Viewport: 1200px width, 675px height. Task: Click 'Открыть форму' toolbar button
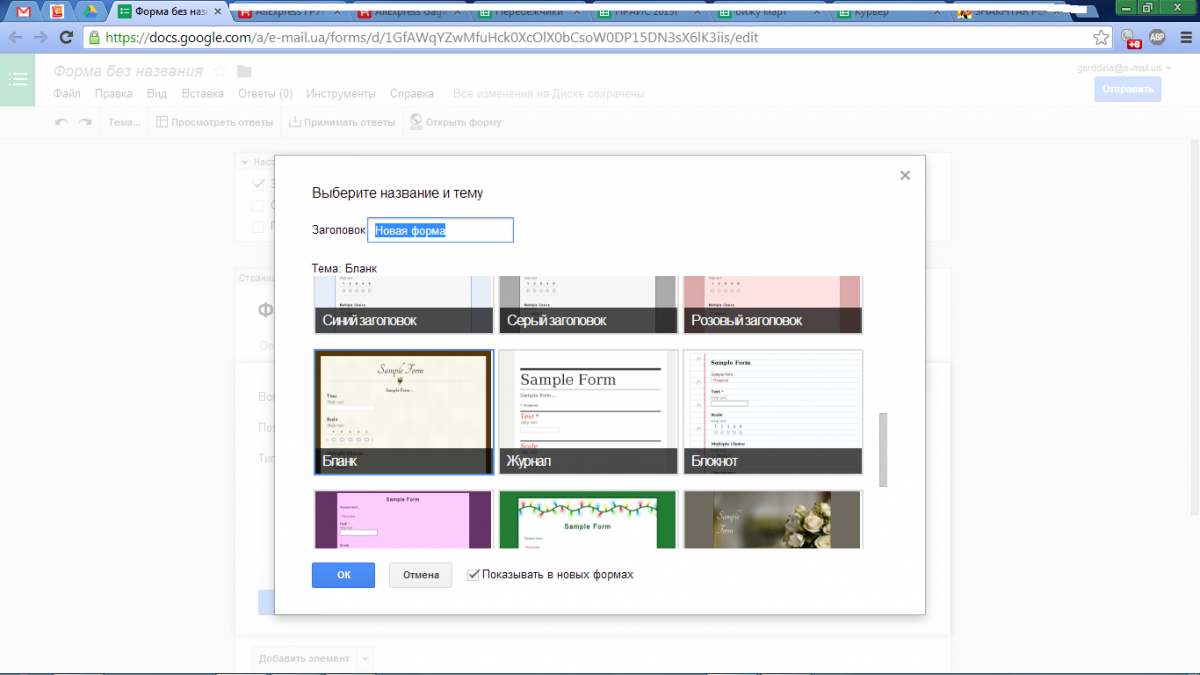tap(456, 122)
